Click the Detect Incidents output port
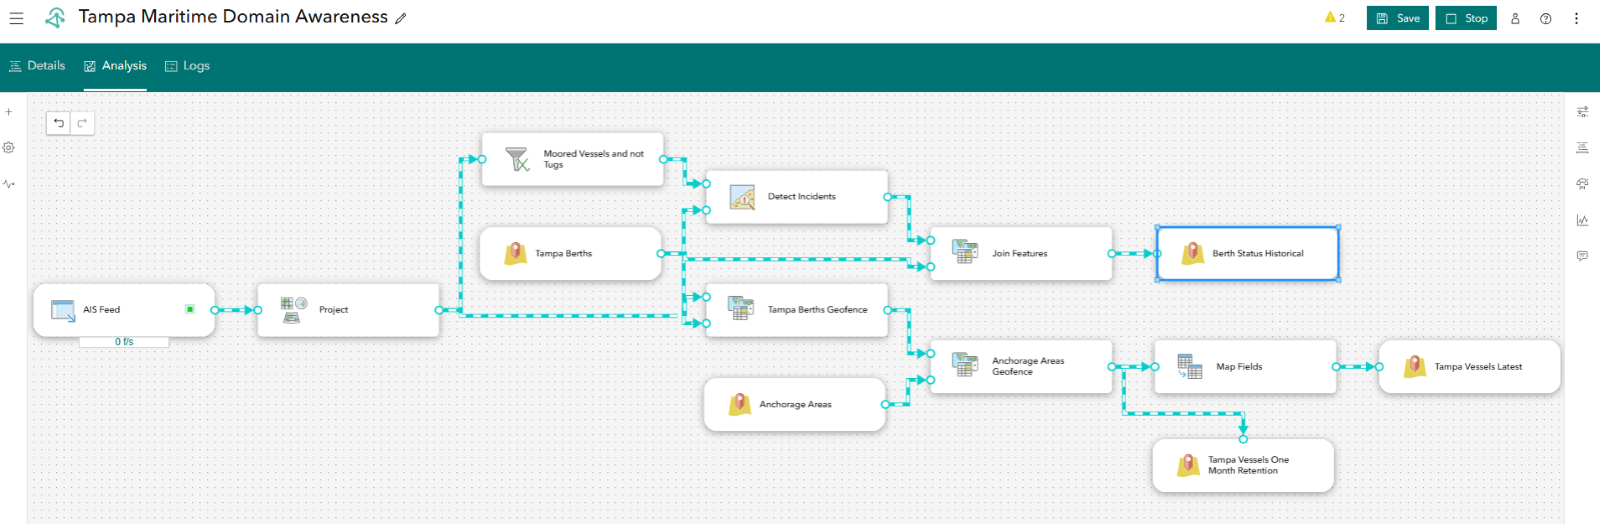This screenshot has height=524, width=1600. coord(887,197)
